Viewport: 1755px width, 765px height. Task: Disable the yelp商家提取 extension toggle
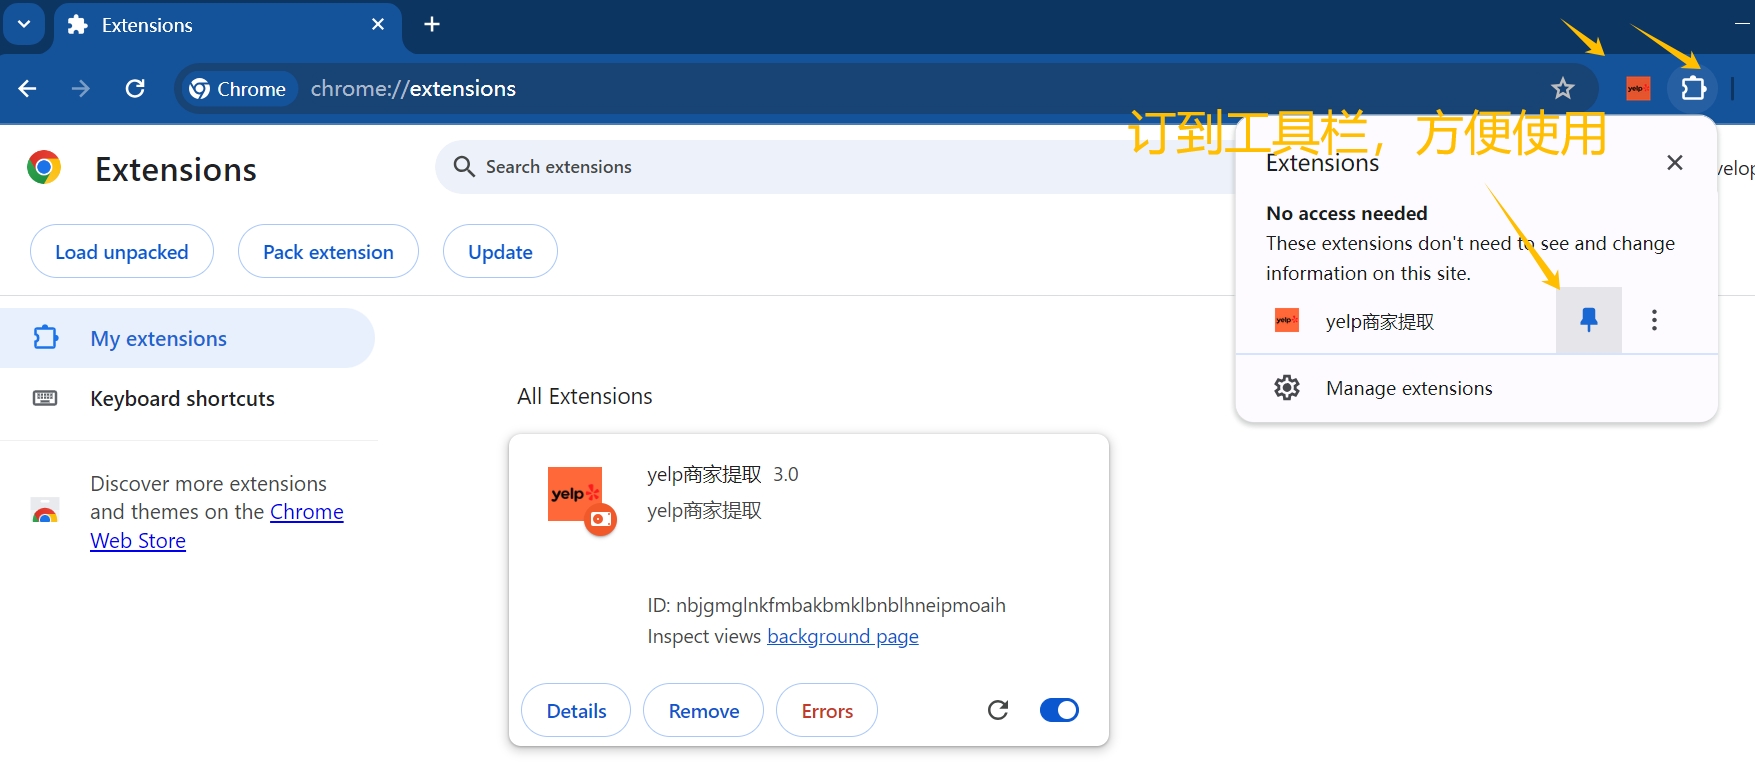pyautogui.click(x=1059, y=710)
